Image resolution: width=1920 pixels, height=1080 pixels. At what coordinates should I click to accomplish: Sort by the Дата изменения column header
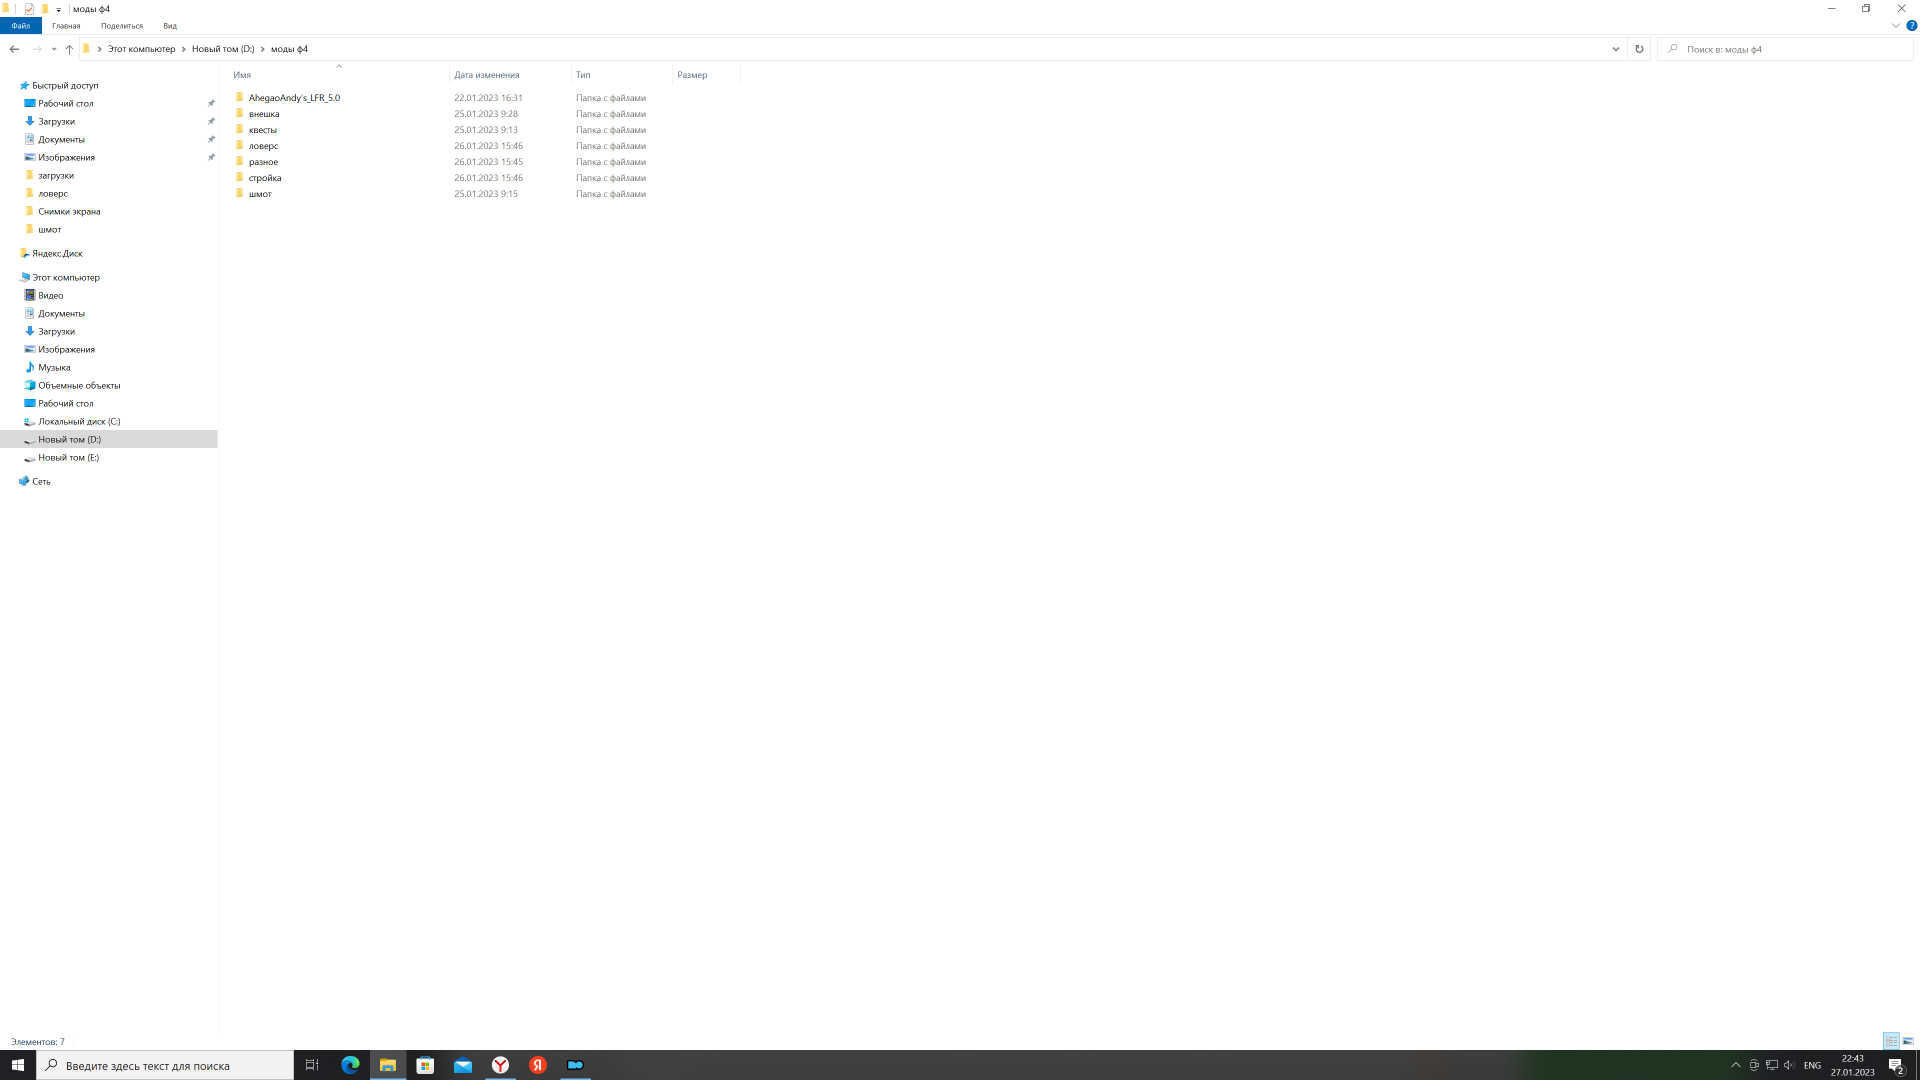click(x=487, y=75)
